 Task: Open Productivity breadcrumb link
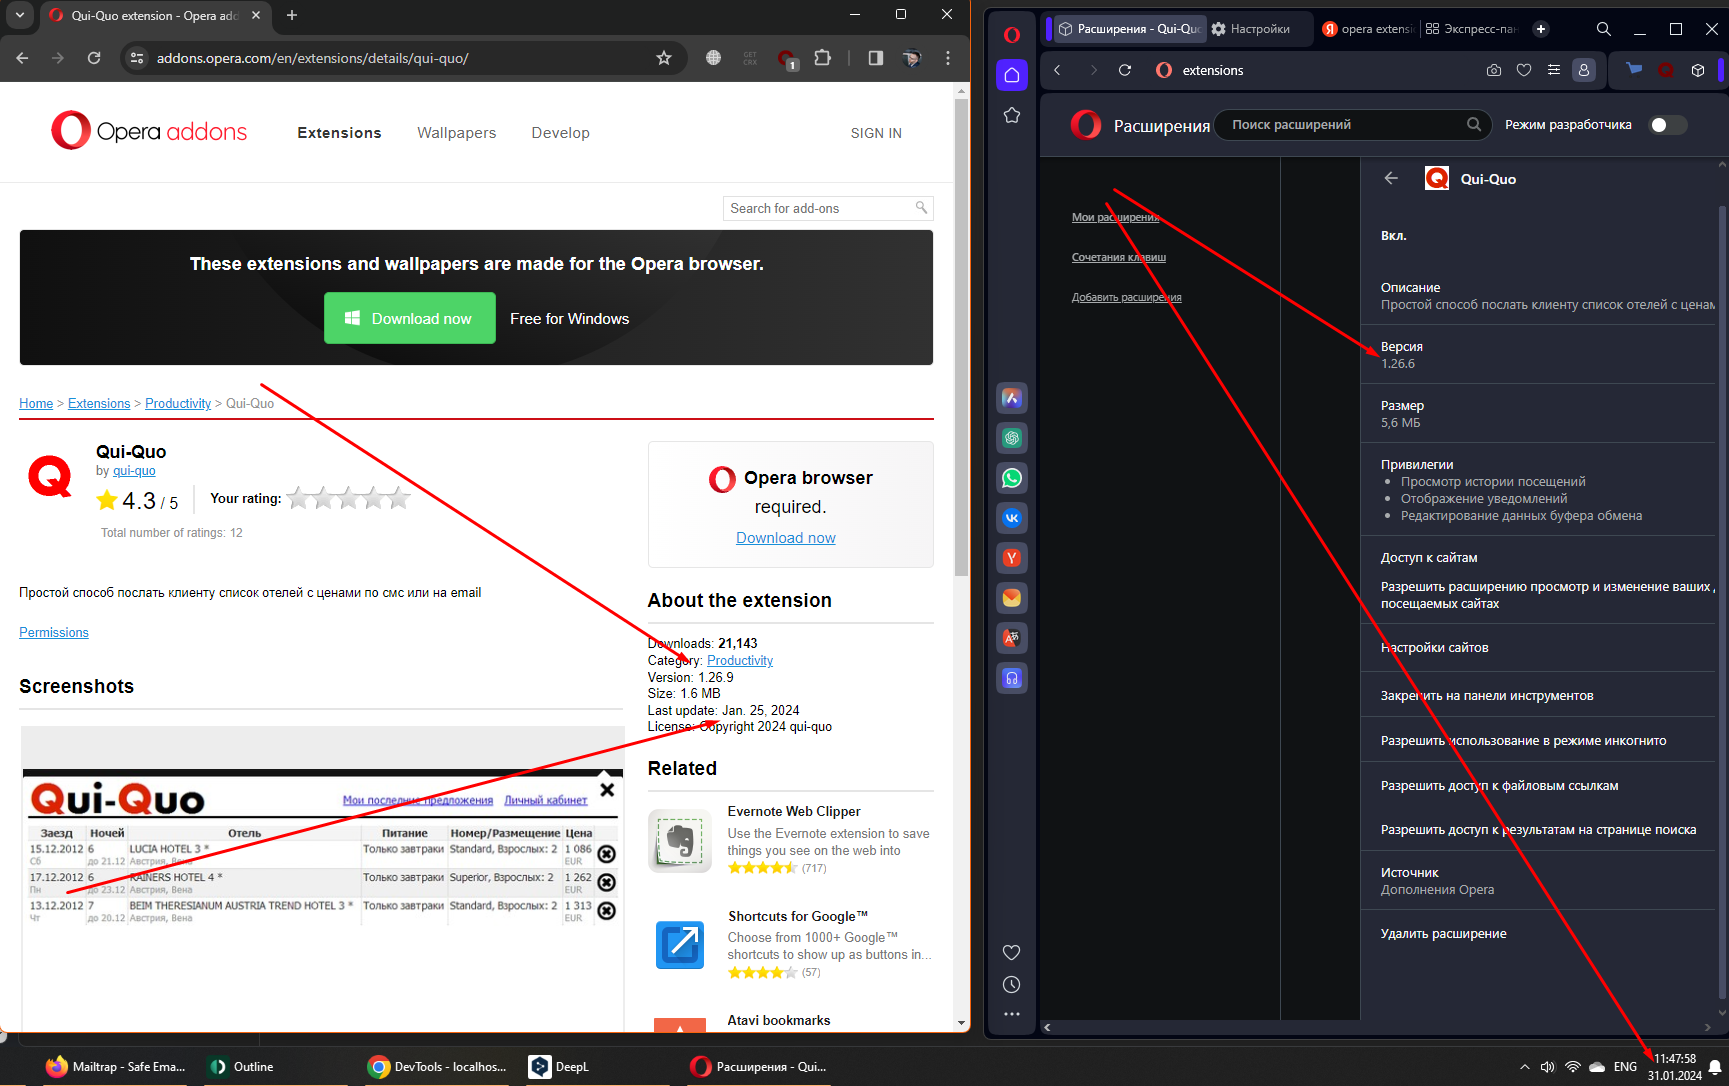(178, 403)
